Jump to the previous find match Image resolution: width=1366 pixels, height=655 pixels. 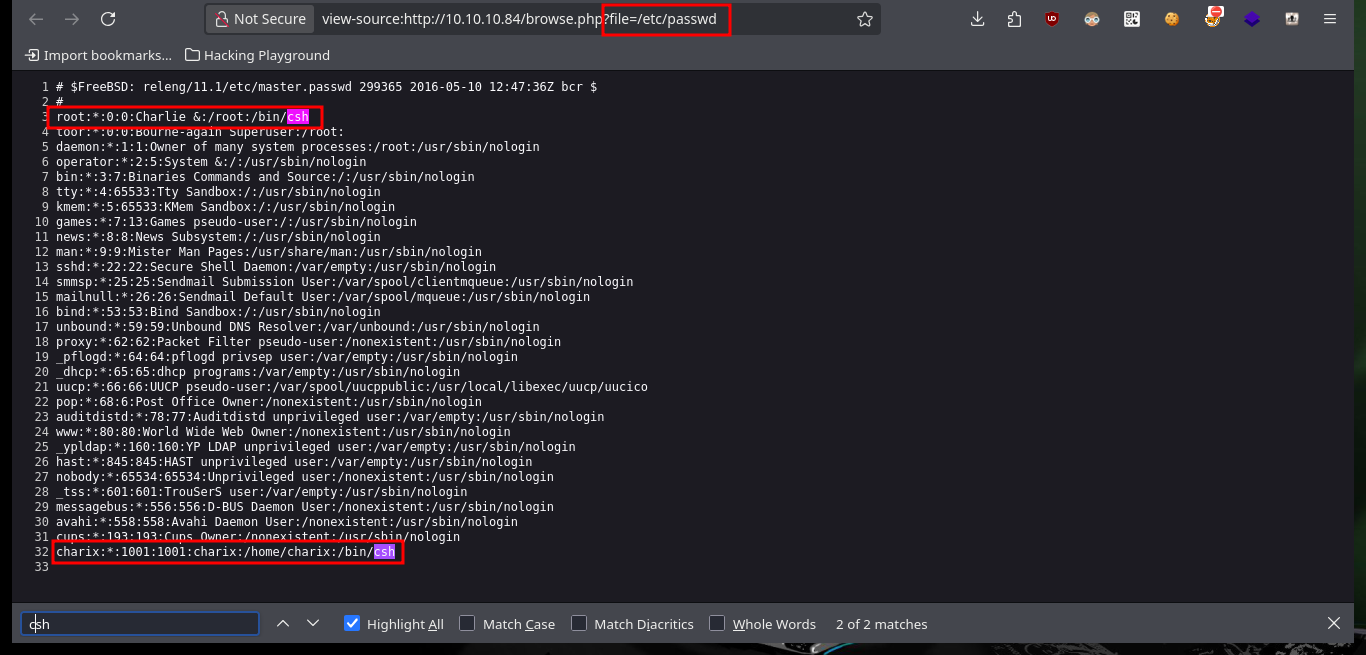[283, 623]
